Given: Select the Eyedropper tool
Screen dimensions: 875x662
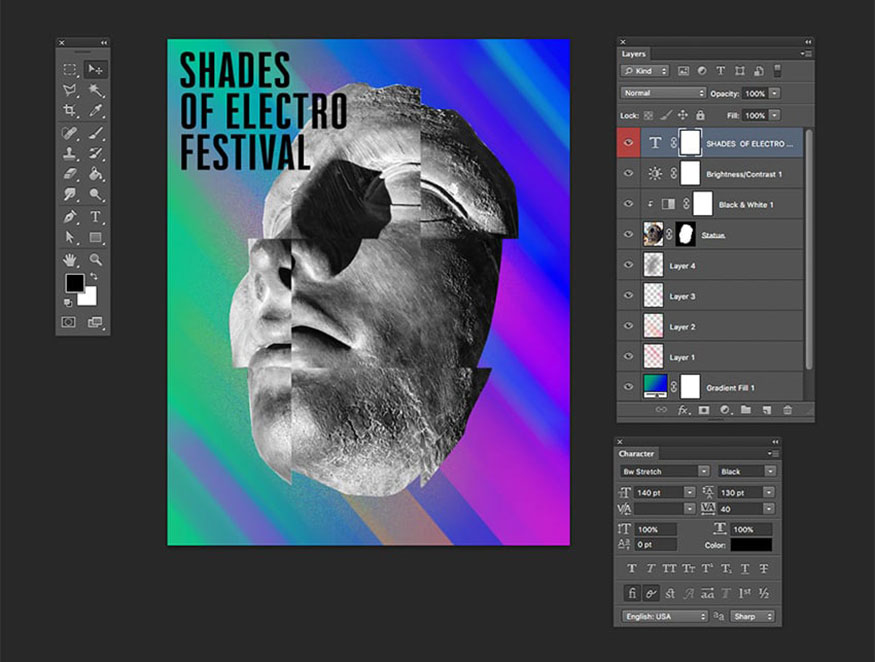Looking at the screenshot, I should click(95, 111).
